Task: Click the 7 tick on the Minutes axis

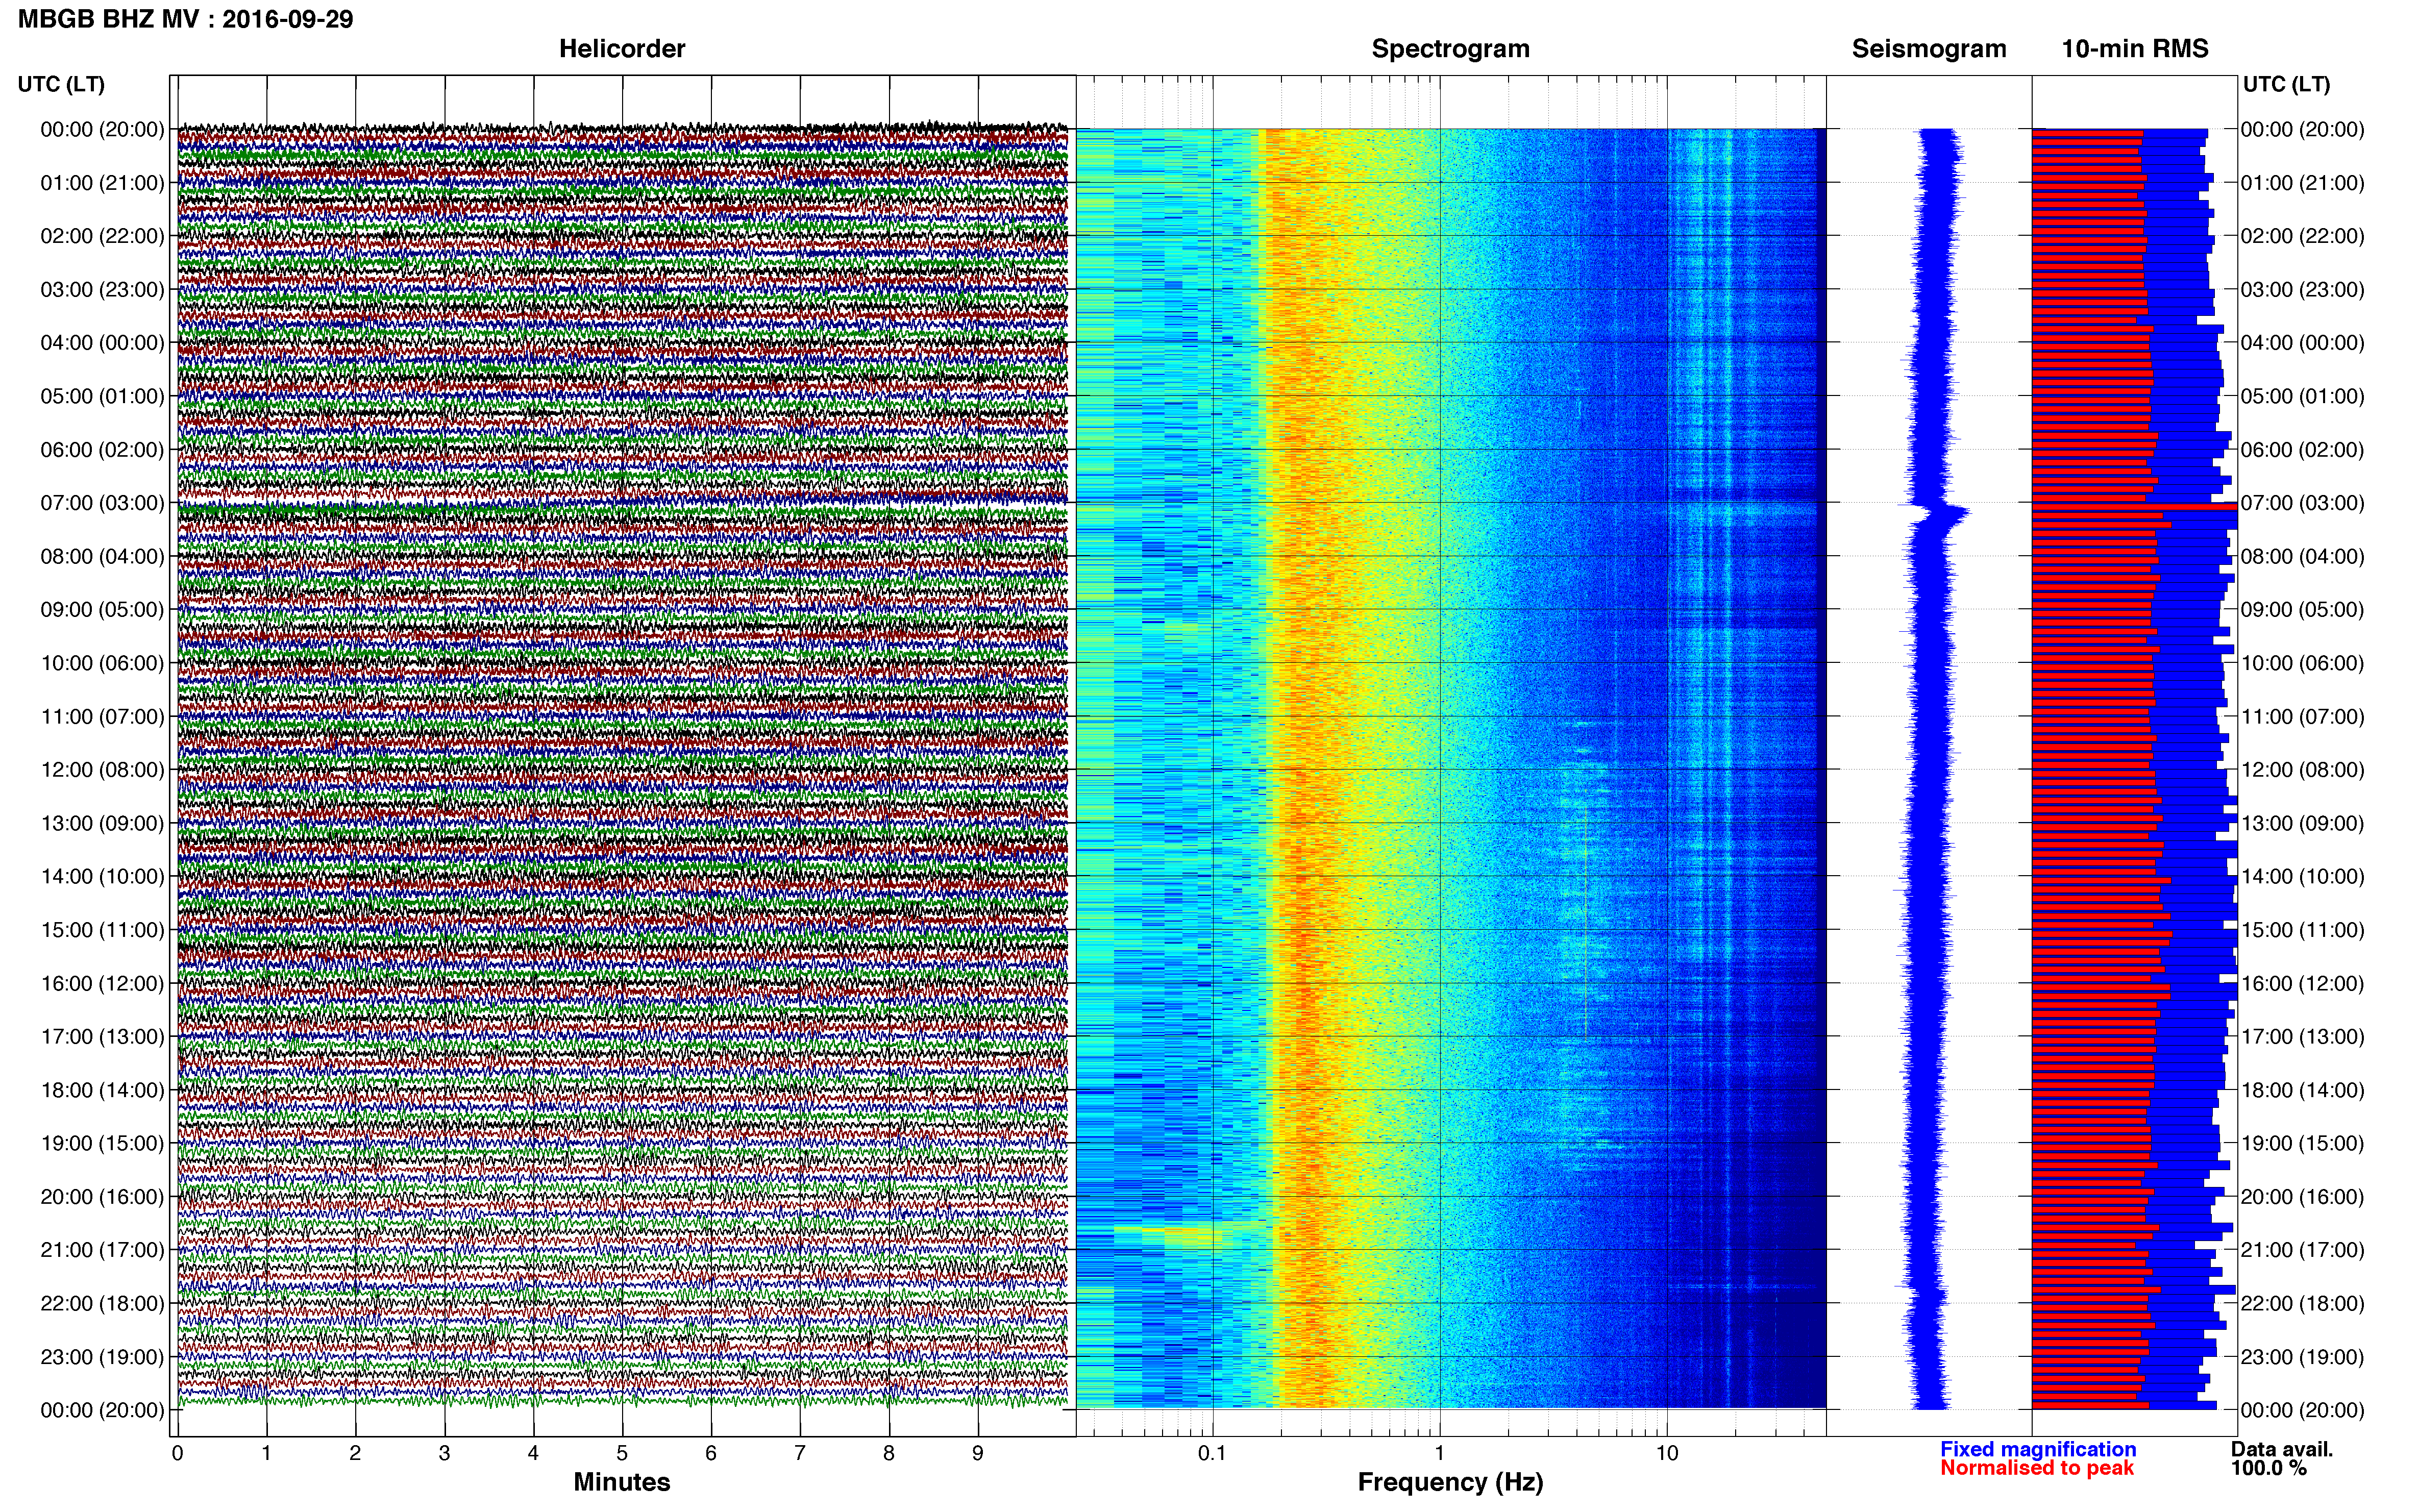Action: point(800,1453)
